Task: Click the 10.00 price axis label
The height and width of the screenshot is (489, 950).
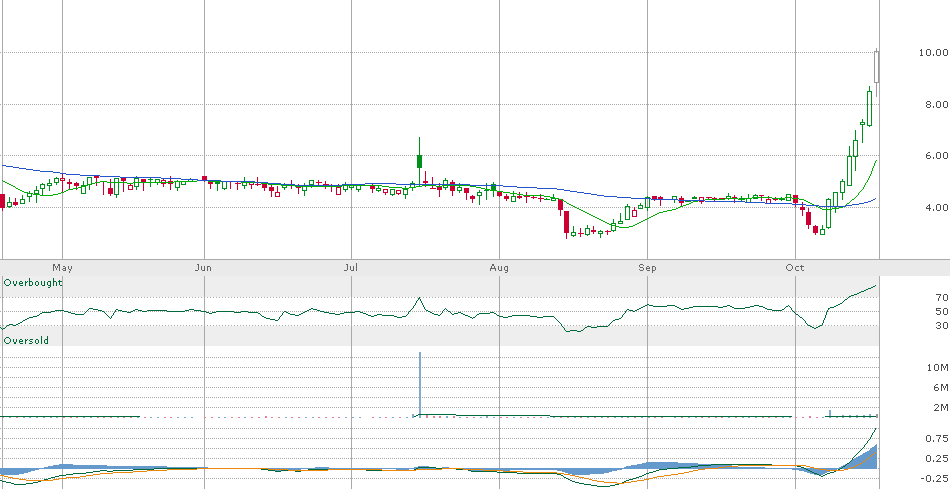Action: pos(933,53)
